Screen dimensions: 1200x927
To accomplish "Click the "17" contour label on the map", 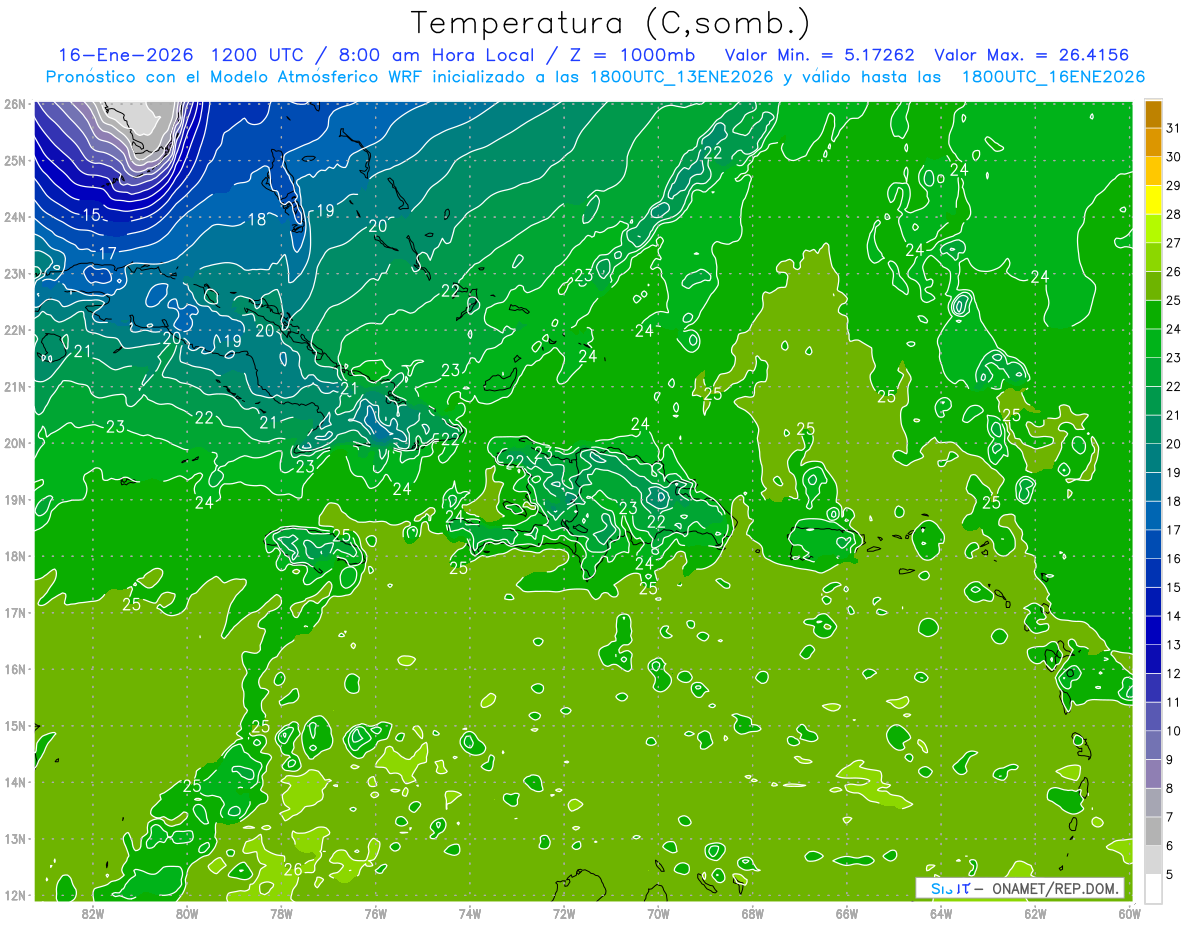I will pos(108,254).
